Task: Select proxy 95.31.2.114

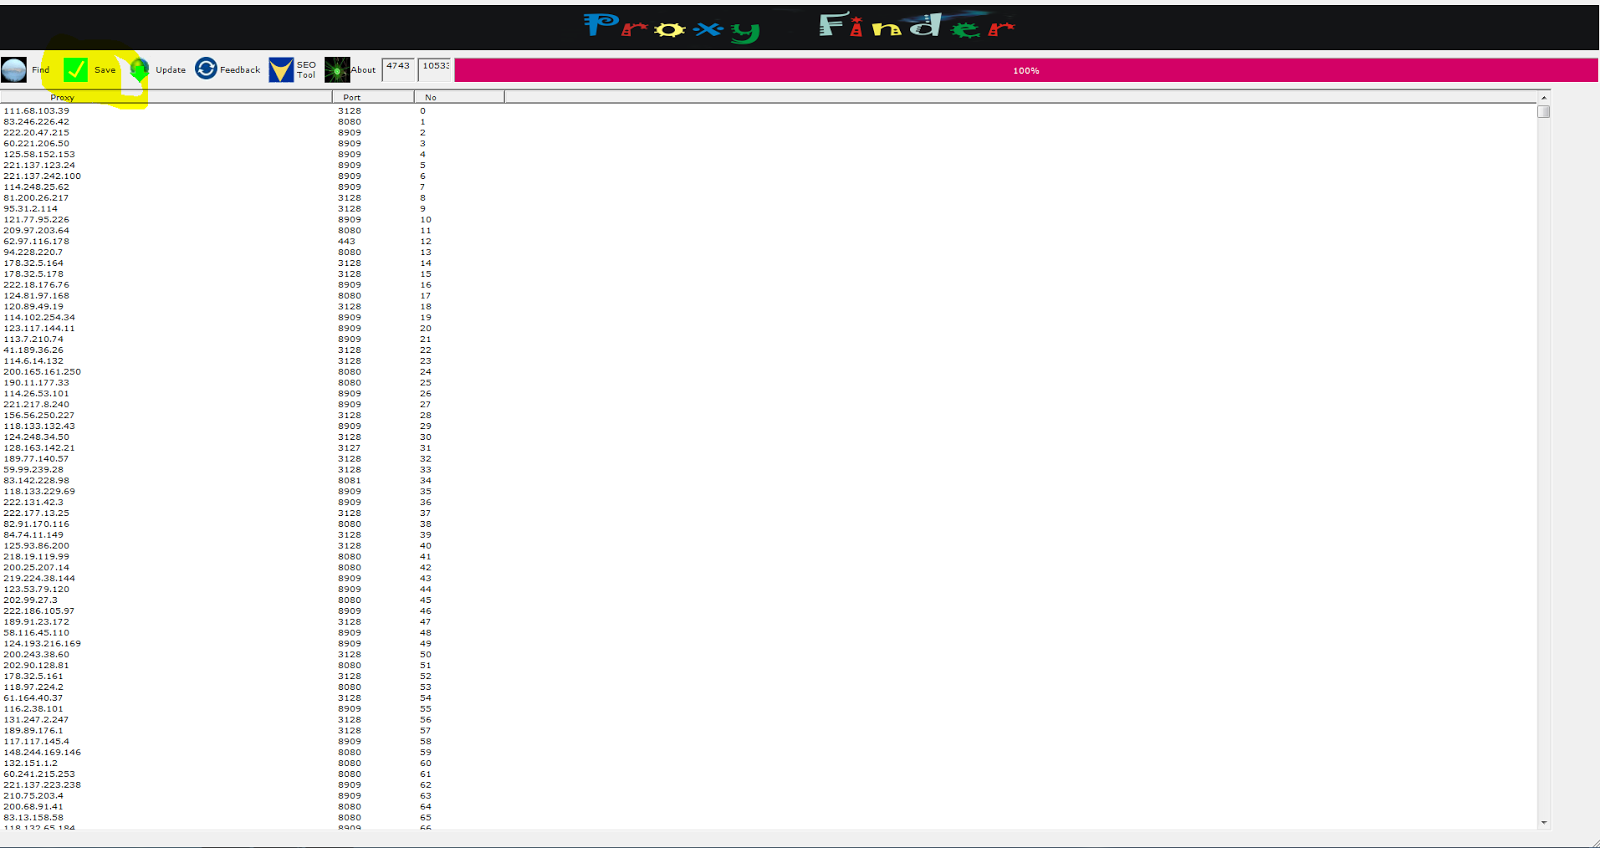Action: tap(31, 209)
